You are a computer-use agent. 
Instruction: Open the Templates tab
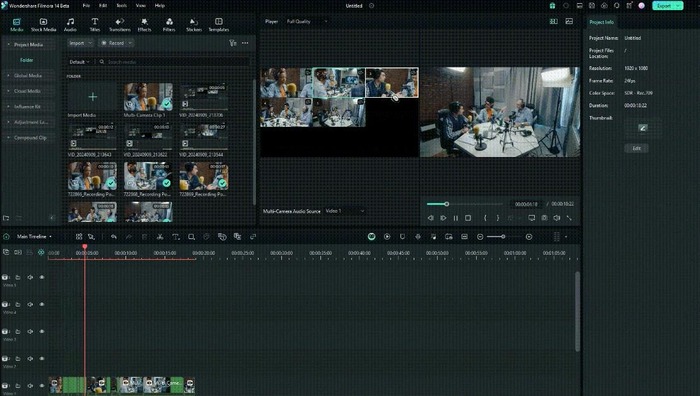[x=219, y=25]
